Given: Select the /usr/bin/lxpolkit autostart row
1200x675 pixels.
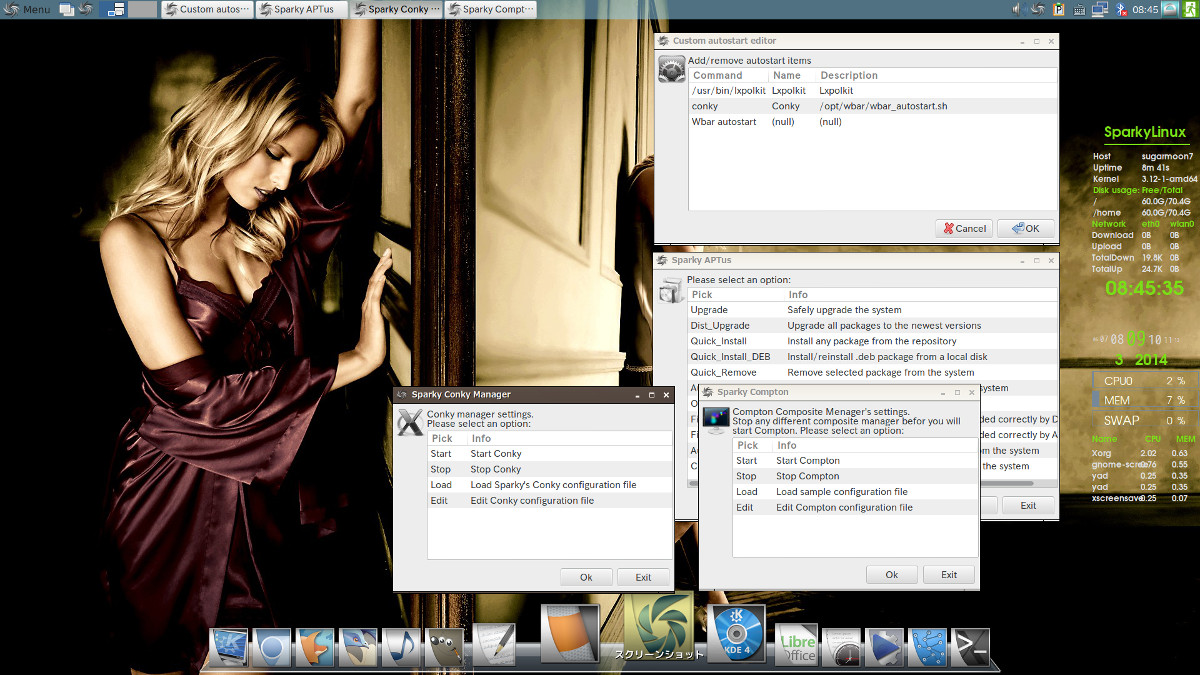Looking at the screenshot, I should click(x=872, y=90).
